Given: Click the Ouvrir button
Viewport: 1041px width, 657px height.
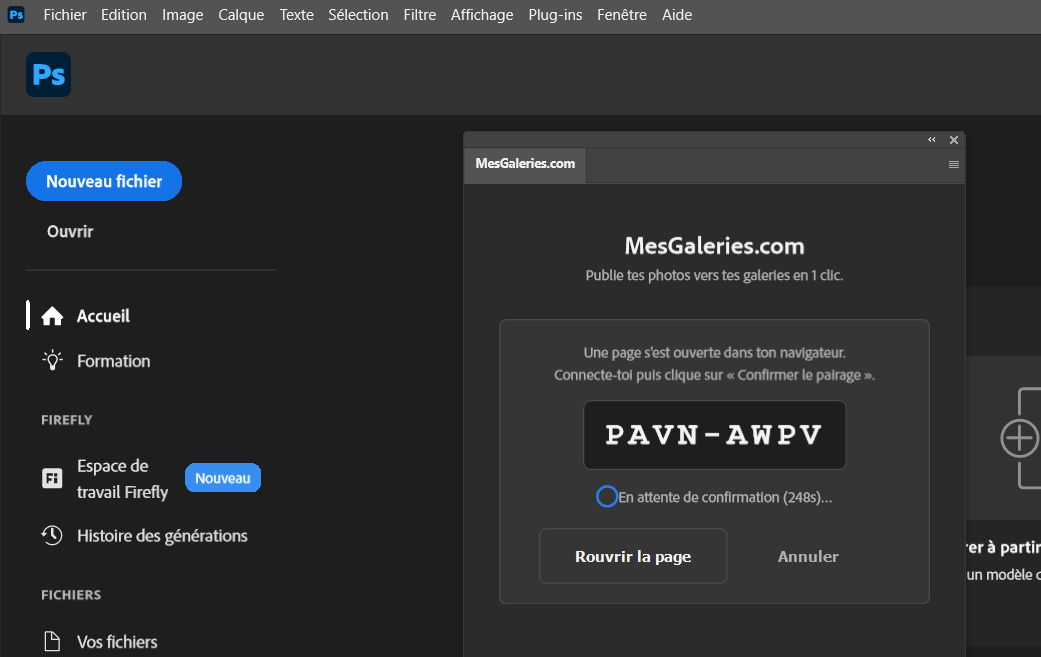Looking at the screenshot, I should click(70, 232).
